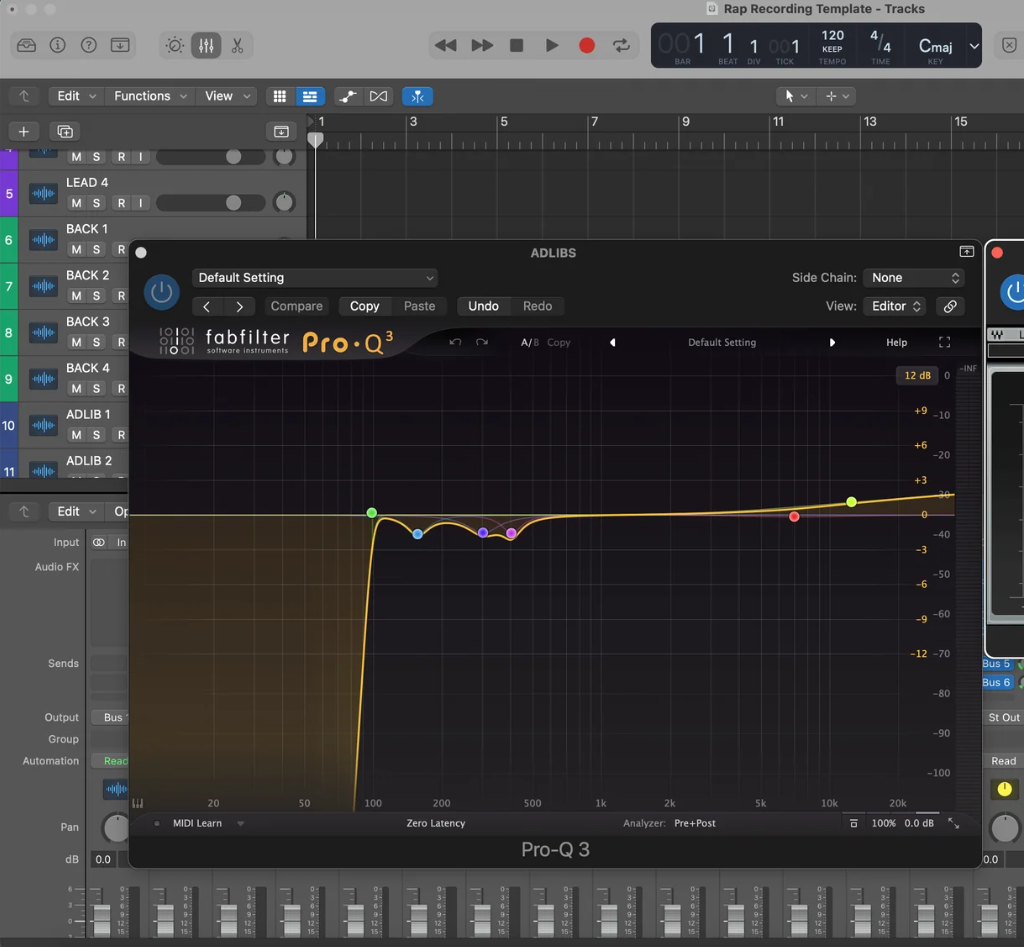Click the Zero Latency processing mode button
Viewport: 1024px width, 947px height.
point(436,824)
